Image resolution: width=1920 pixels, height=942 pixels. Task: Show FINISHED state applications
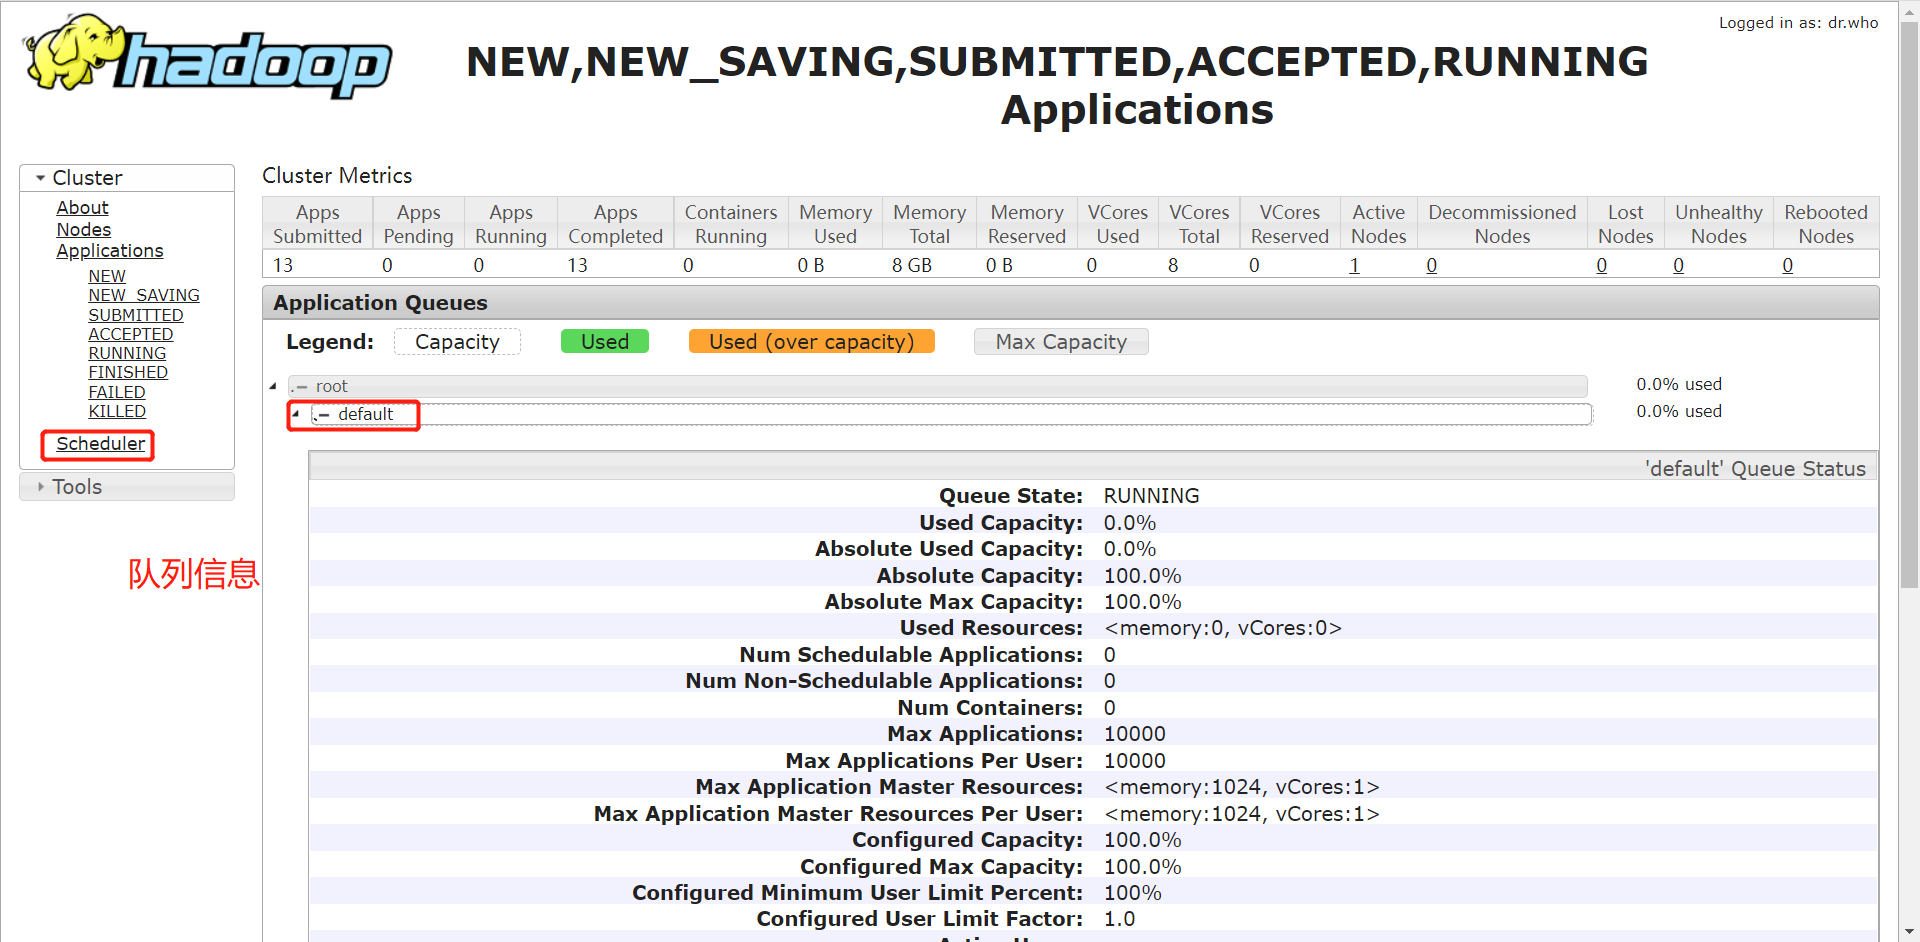tap(128, 372)
